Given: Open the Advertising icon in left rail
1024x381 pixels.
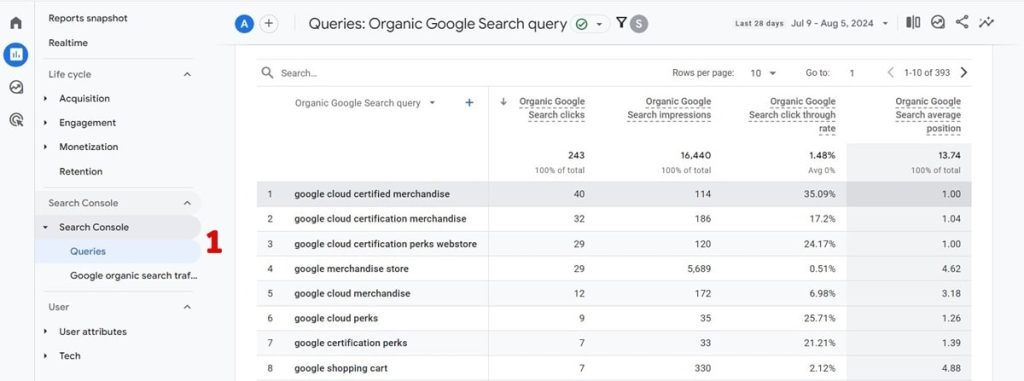Looking at the screenshot, I should click(x=16, y=120).
